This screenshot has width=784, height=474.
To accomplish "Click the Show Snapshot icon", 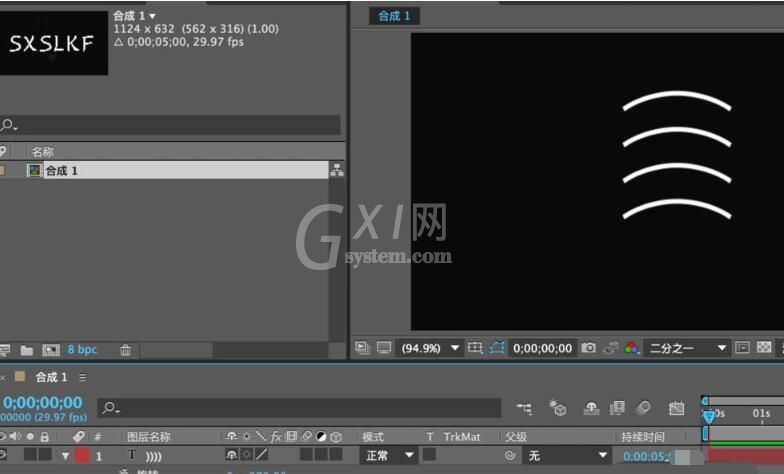I will pyautogui.click(x=610, y=348).
